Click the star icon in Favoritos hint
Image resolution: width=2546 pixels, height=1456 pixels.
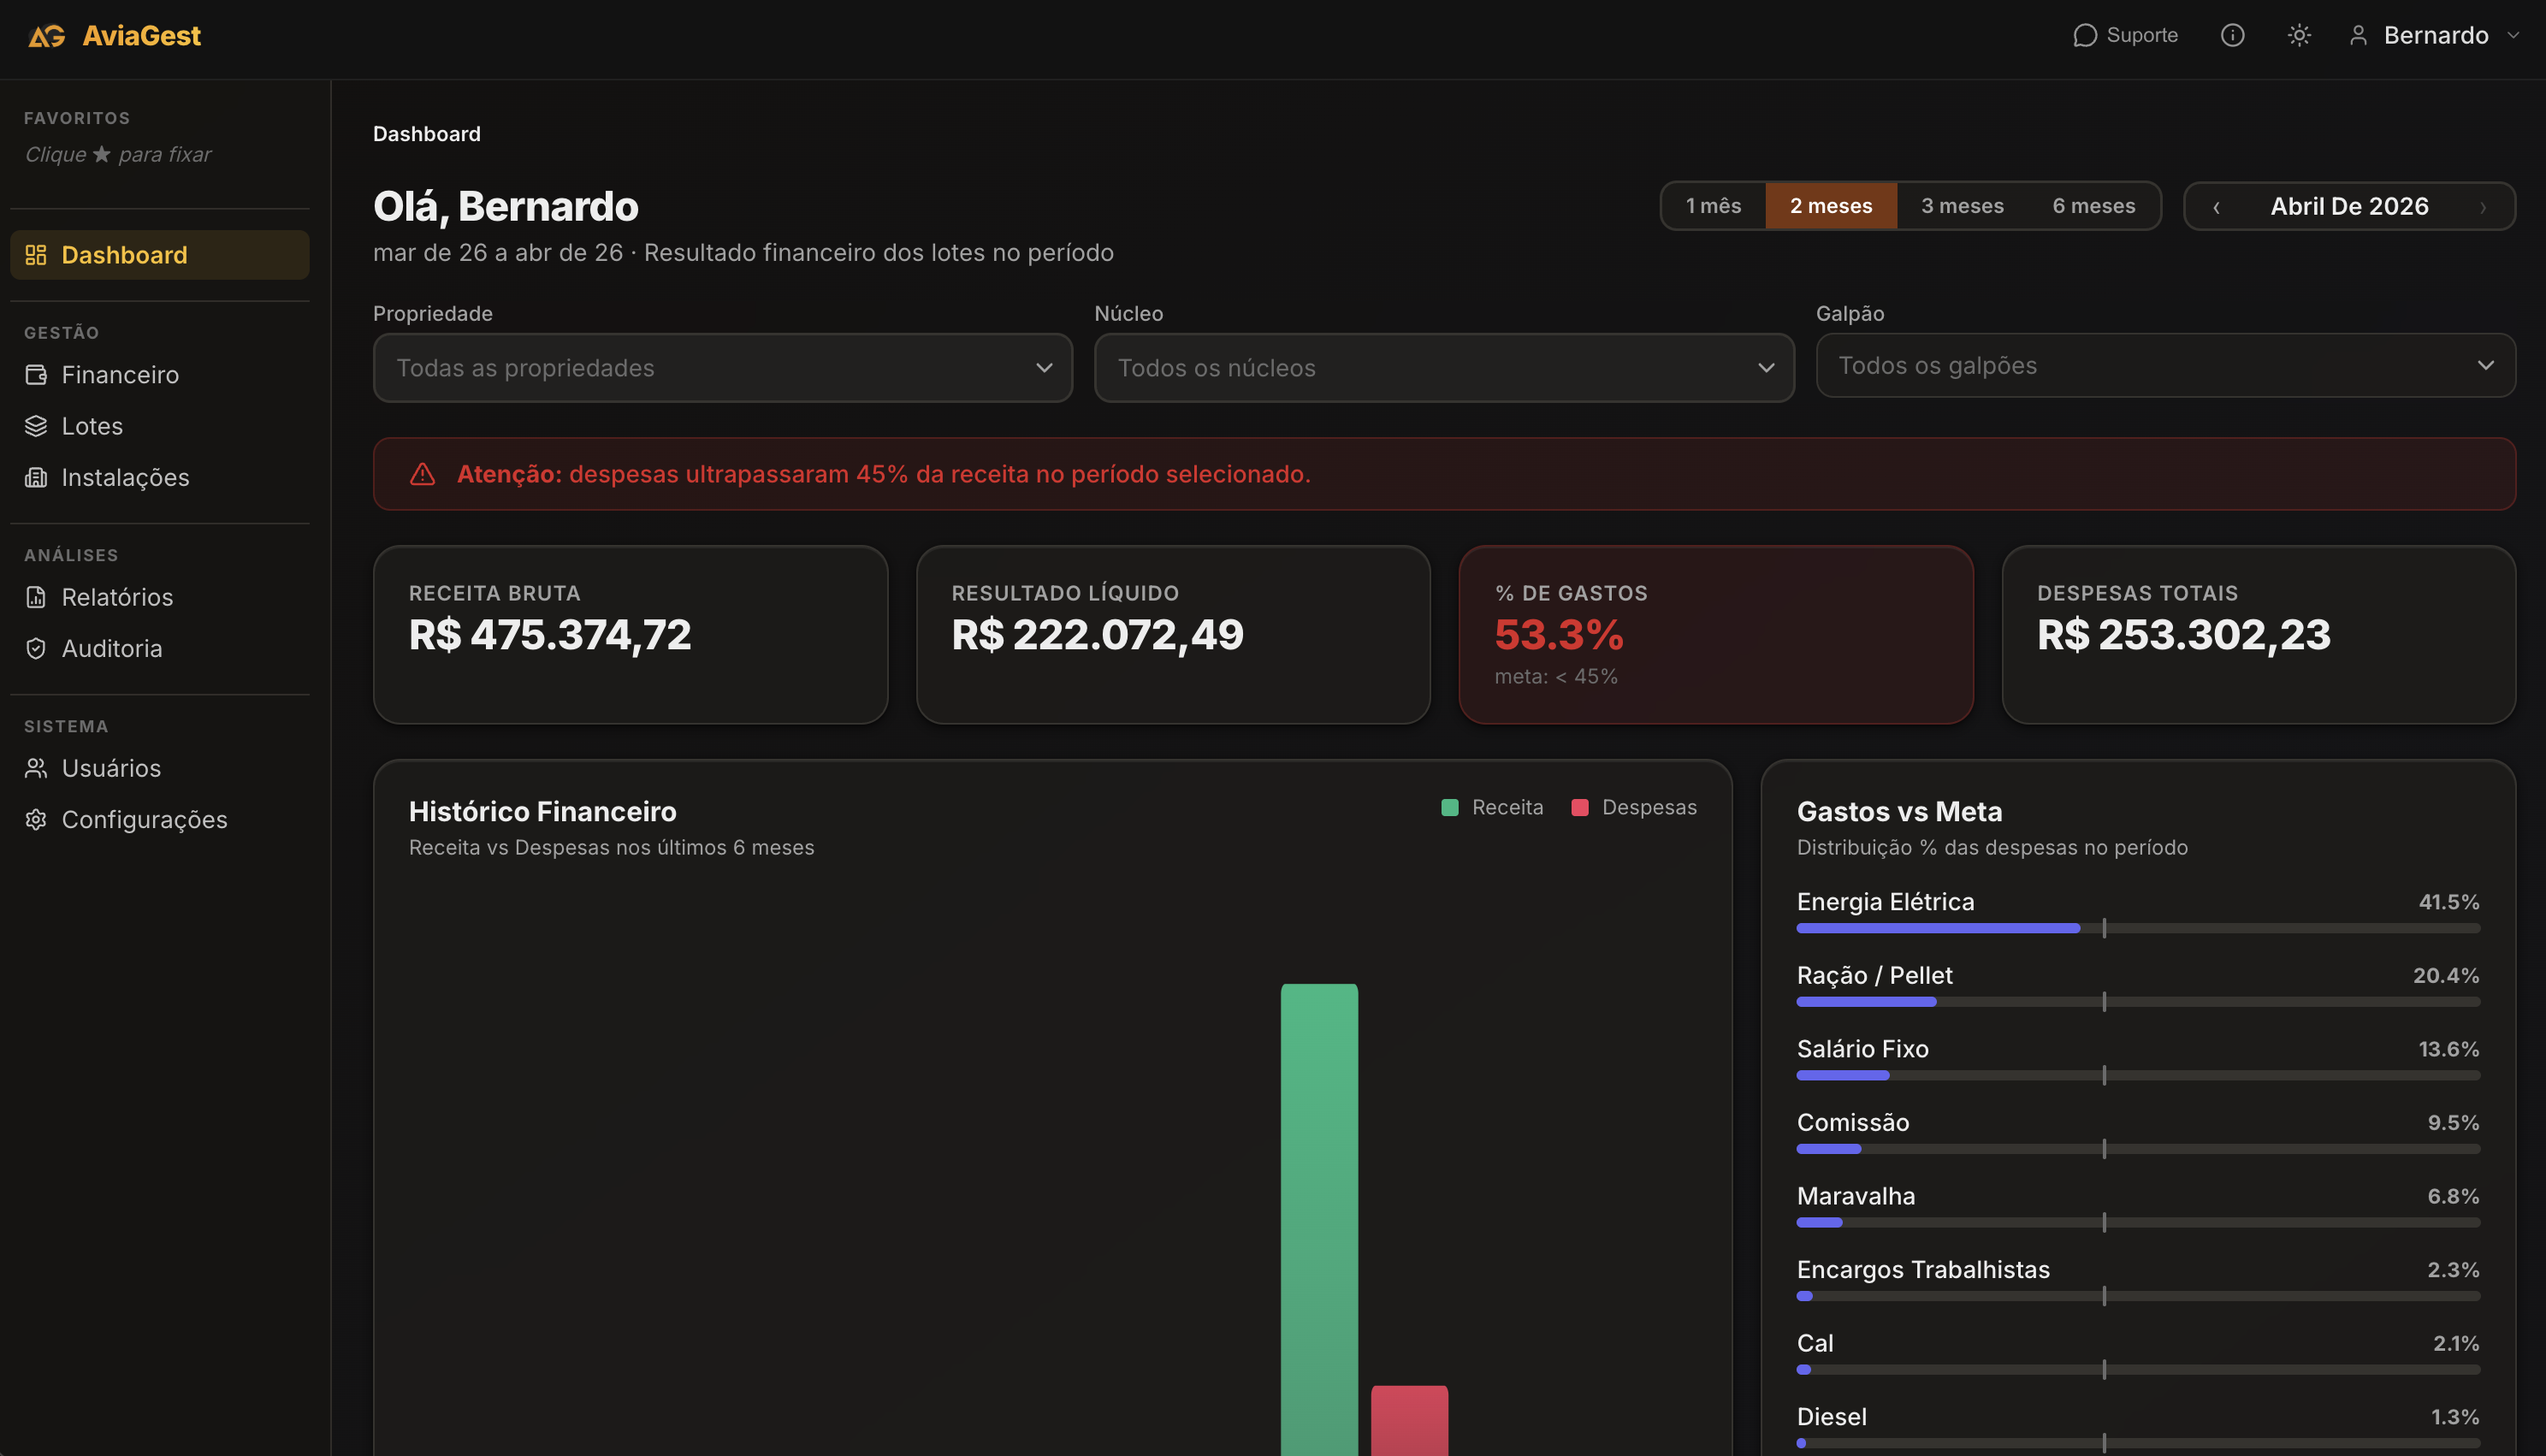102,154
